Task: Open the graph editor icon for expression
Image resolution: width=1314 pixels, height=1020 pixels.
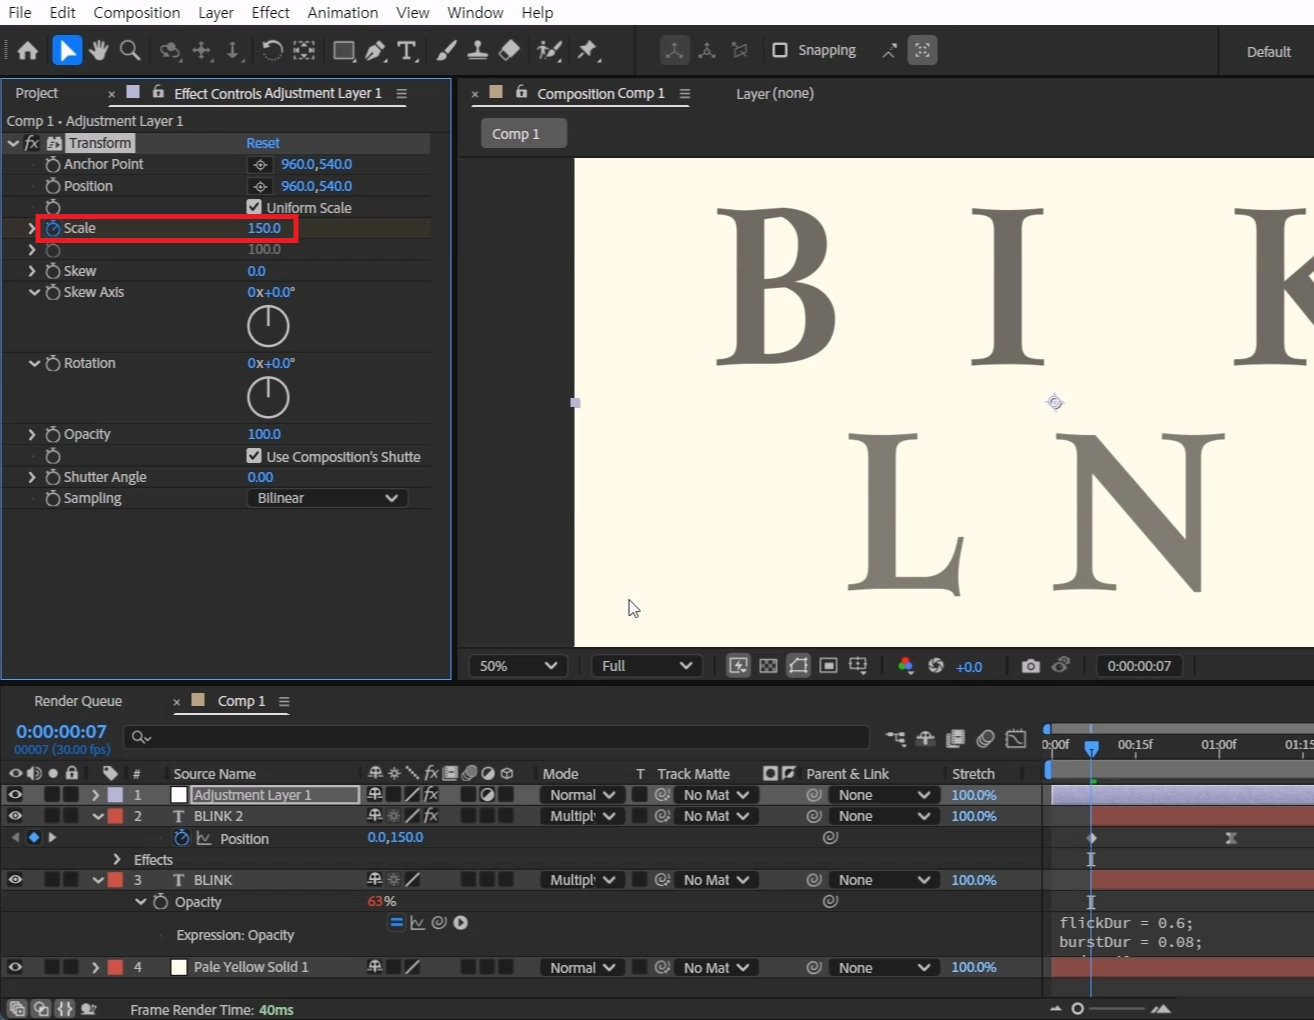Action: pyautogui.click(x=417, y=923)
